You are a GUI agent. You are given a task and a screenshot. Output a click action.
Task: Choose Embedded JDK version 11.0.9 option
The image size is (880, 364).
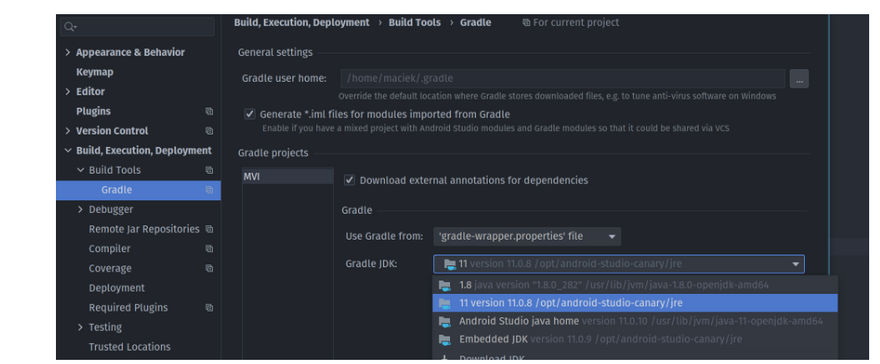pos(635,339)
